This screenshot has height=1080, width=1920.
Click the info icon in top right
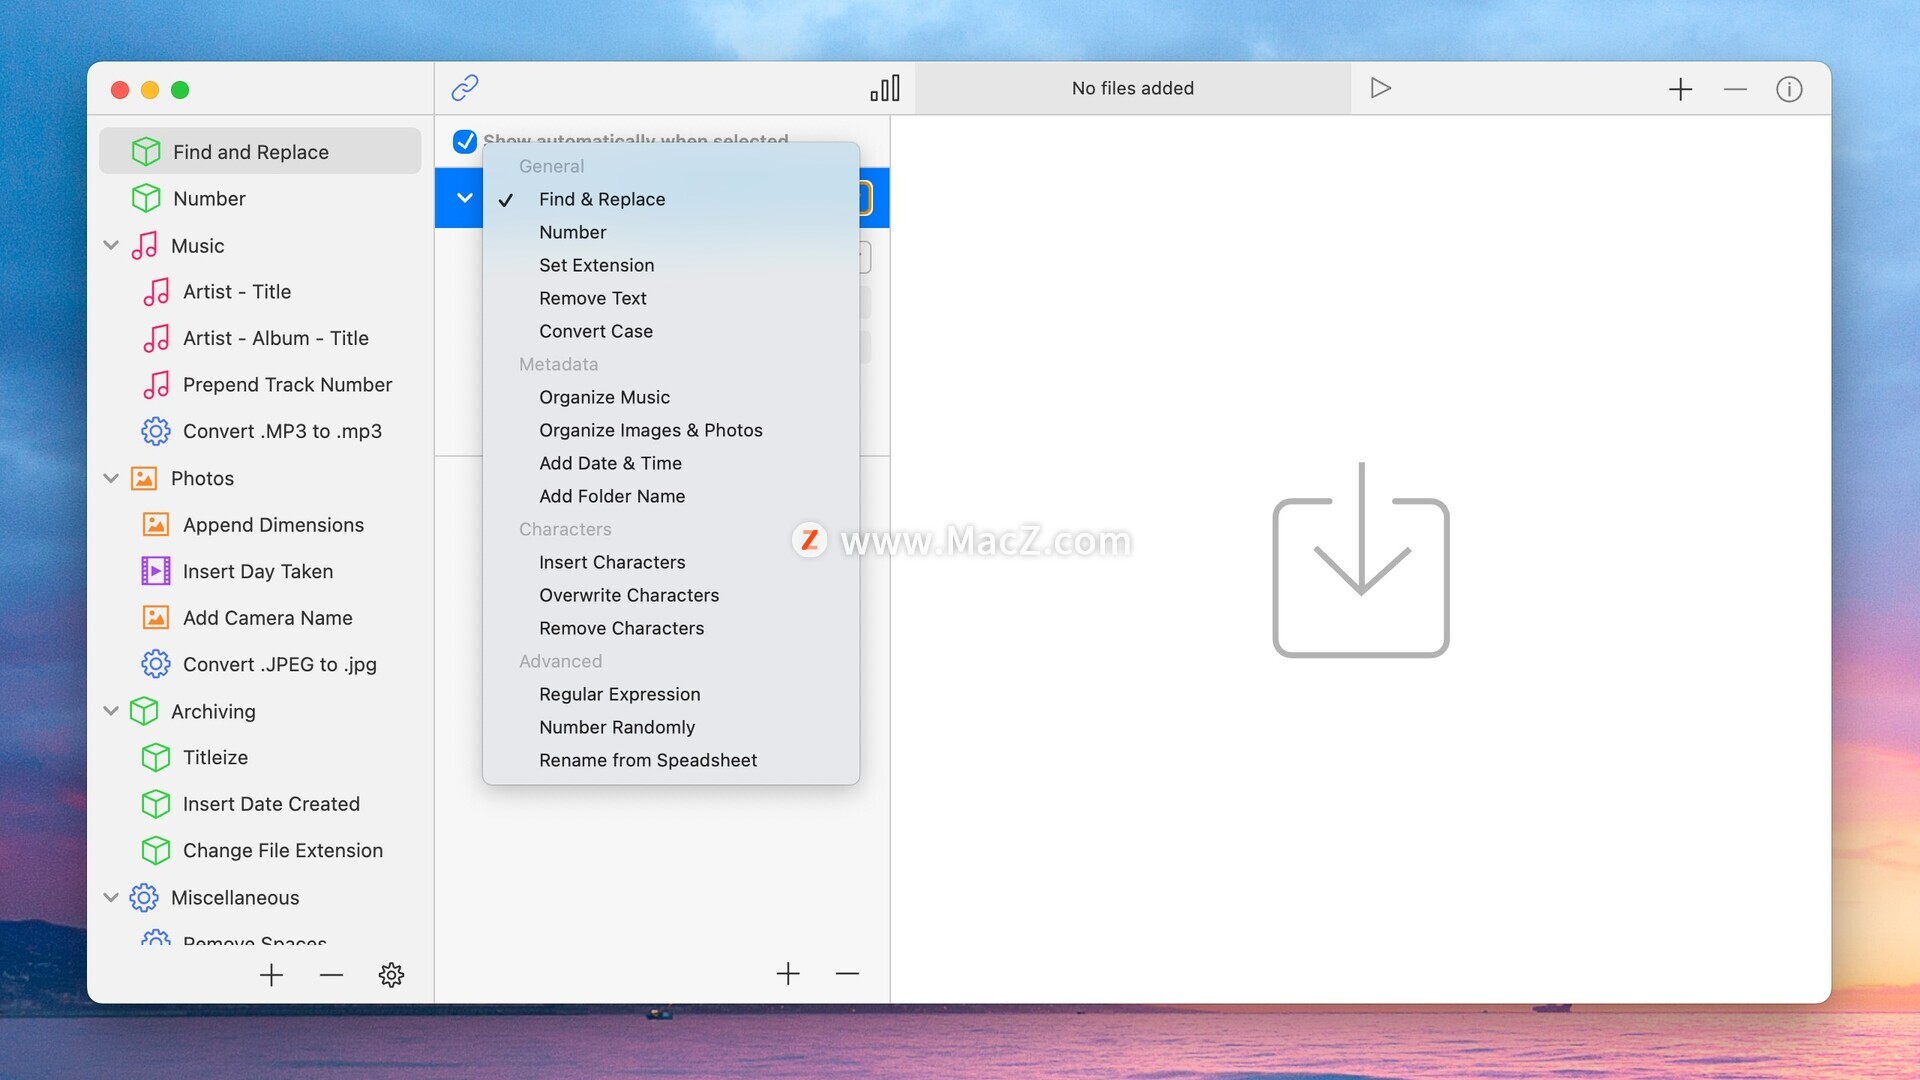[1789, 89]
